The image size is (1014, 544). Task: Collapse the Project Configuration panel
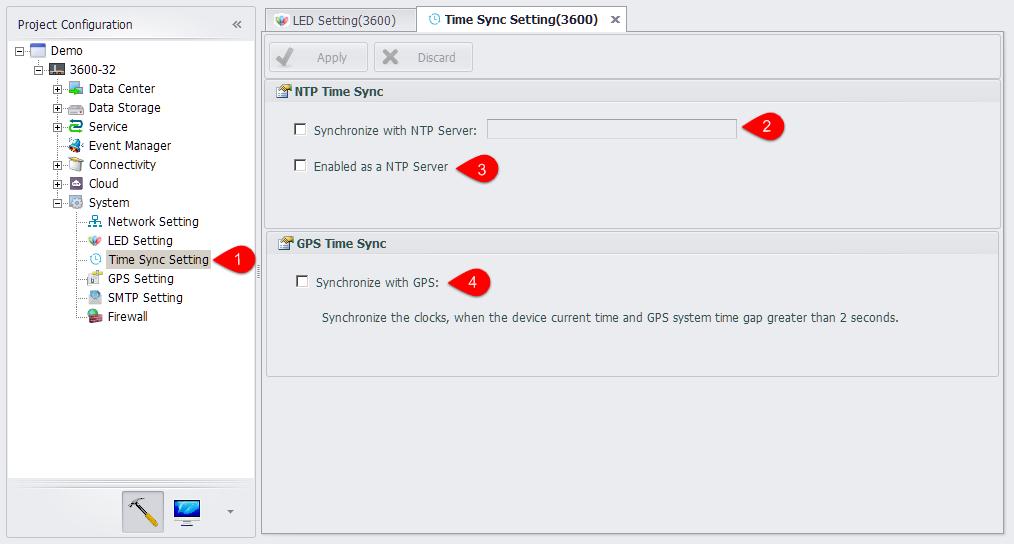(x=237, y=24)
